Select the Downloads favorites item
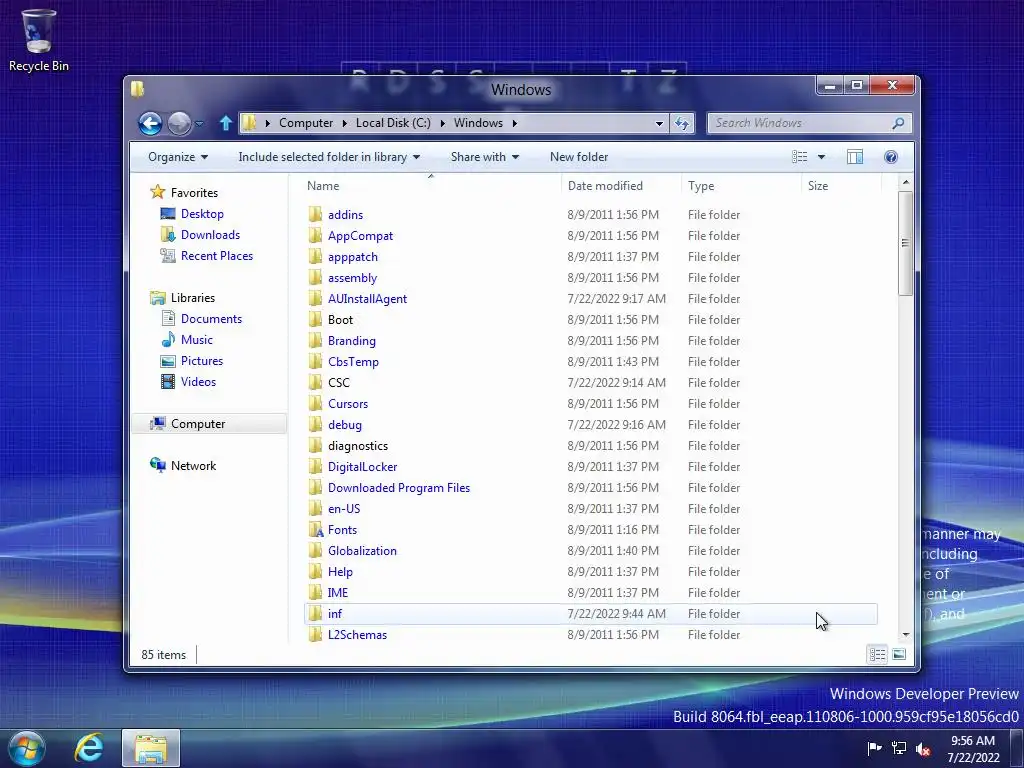This screenshot has height=768, width=1024. pos(210,234)
